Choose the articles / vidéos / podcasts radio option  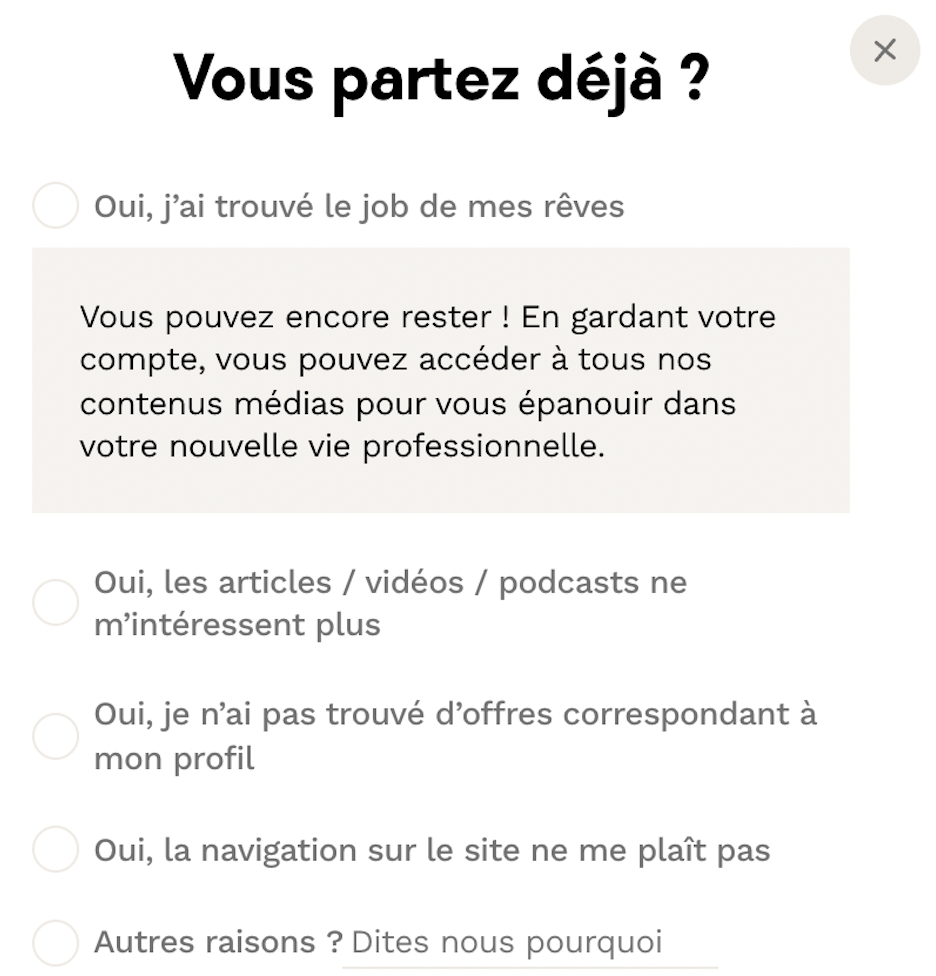coord(55,602)
